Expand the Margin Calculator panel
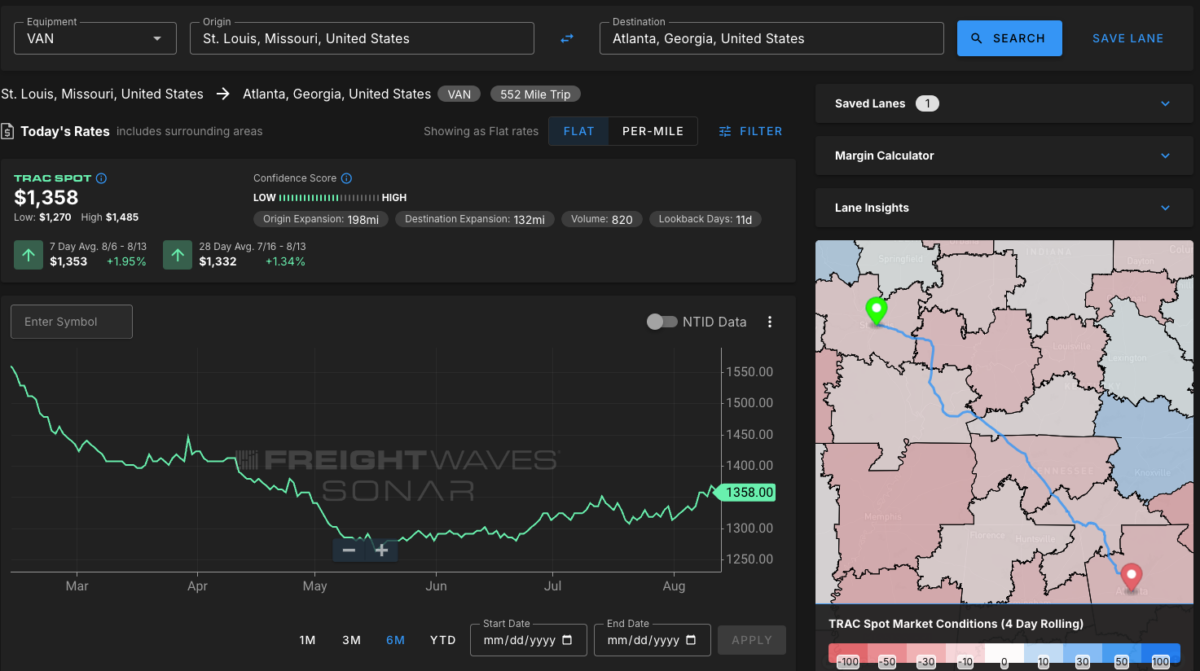This screenshot has width=1200, height=671. (x=1003, y=156)
